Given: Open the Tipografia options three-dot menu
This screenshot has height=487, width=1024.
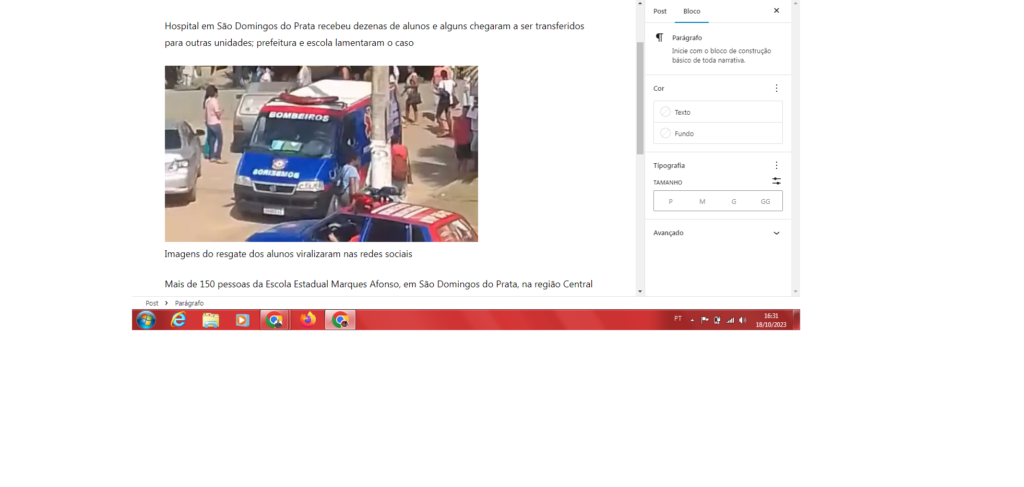Looking at the screenshot, I should (776, 165).
